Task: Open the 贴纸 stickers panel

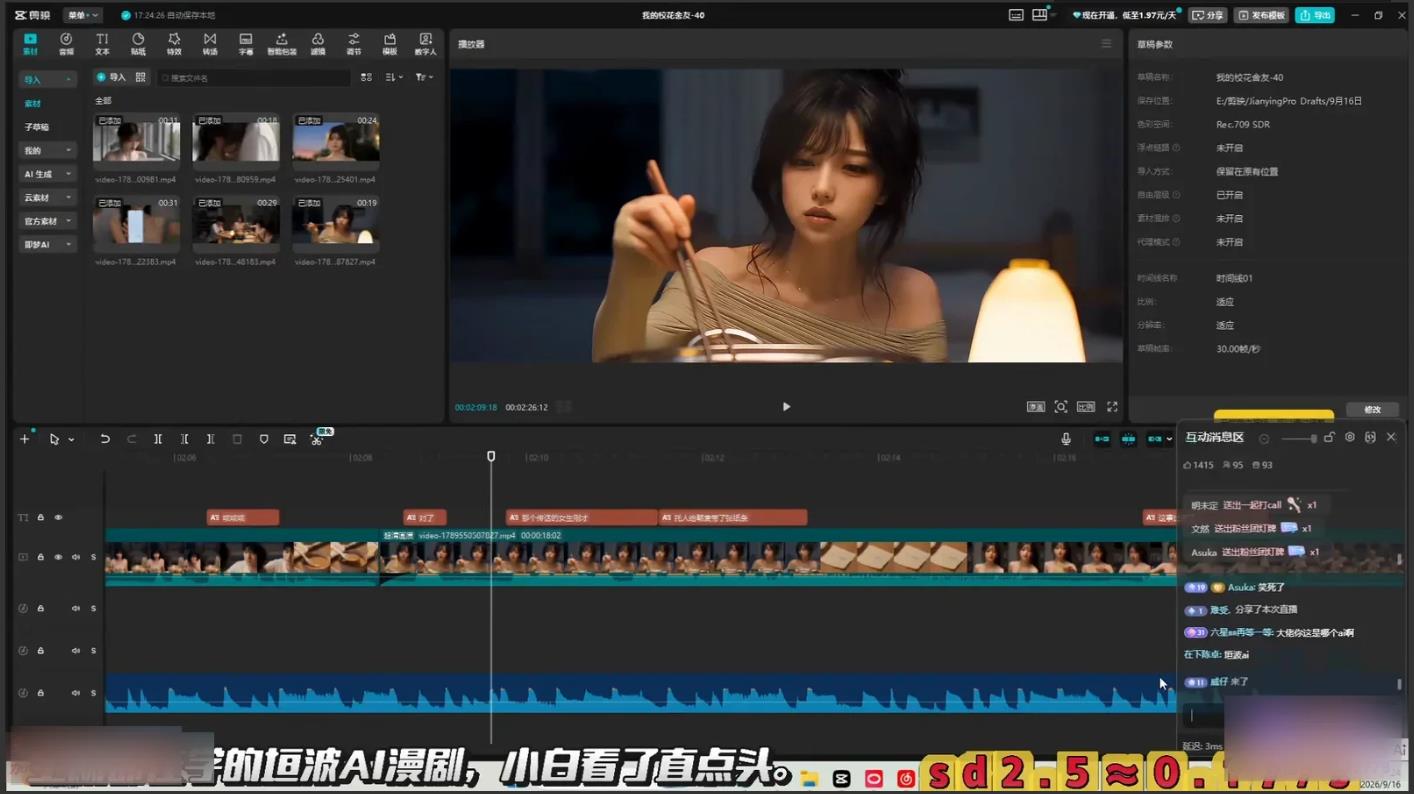Action: click(138, 44)
